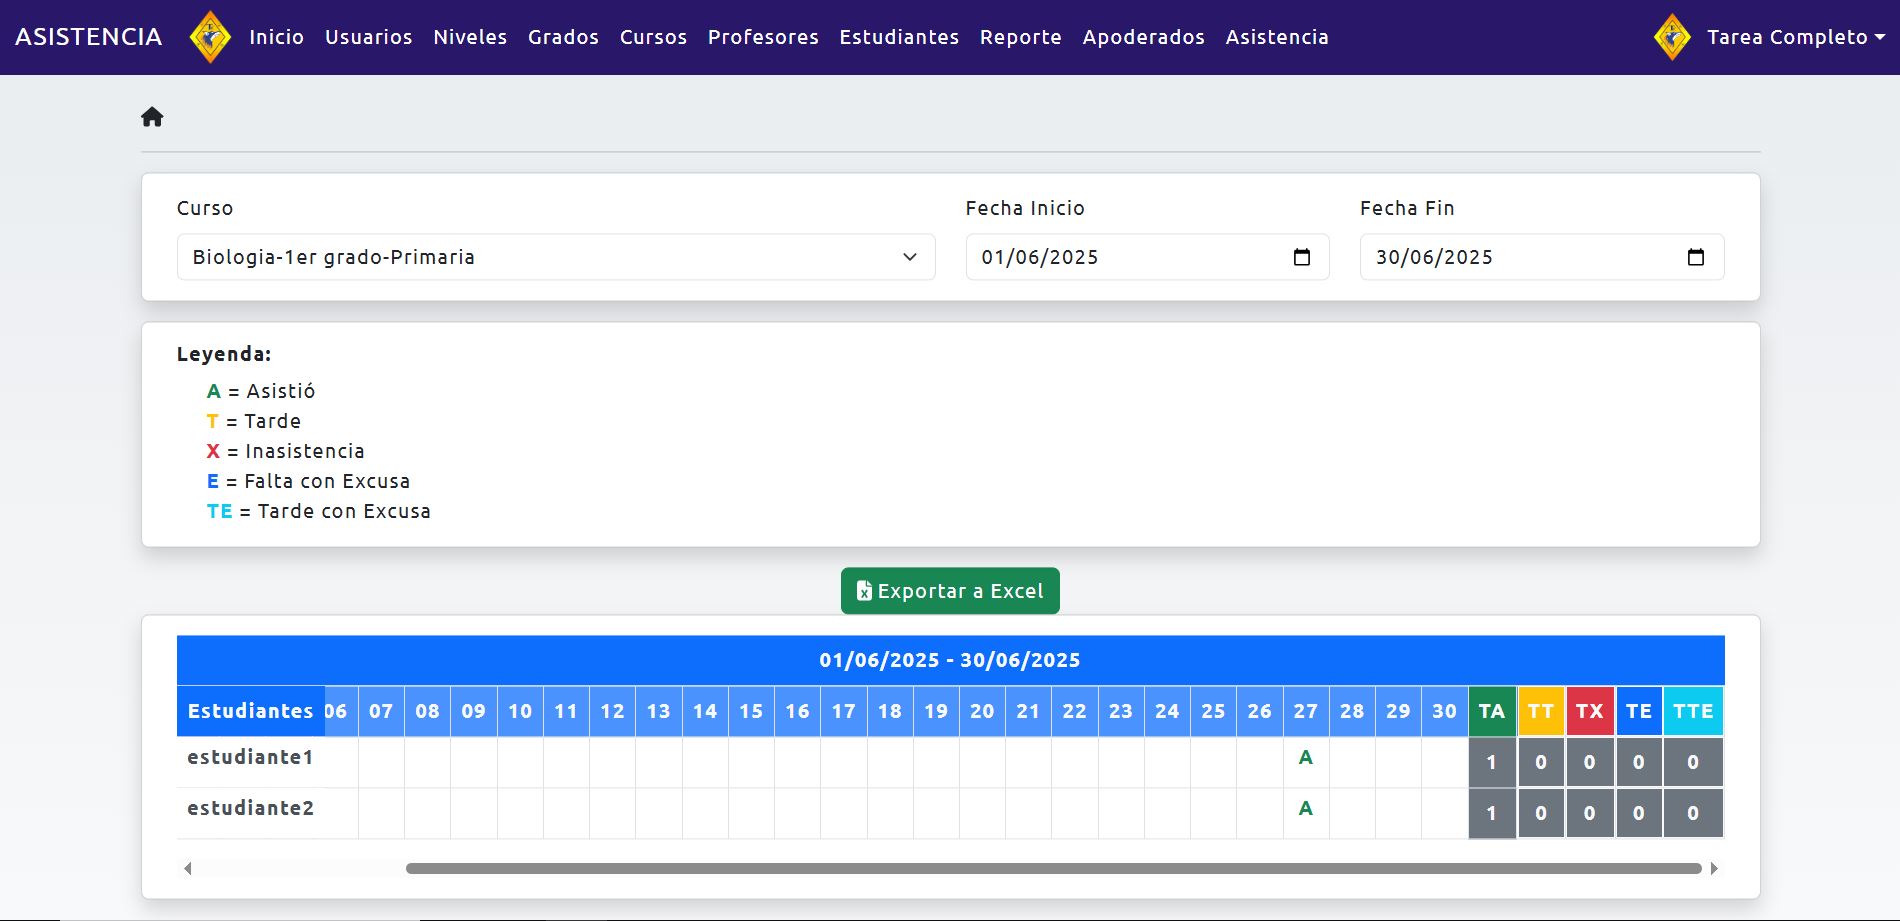Click the Fecha Inicio date field

click(1130, 257)
